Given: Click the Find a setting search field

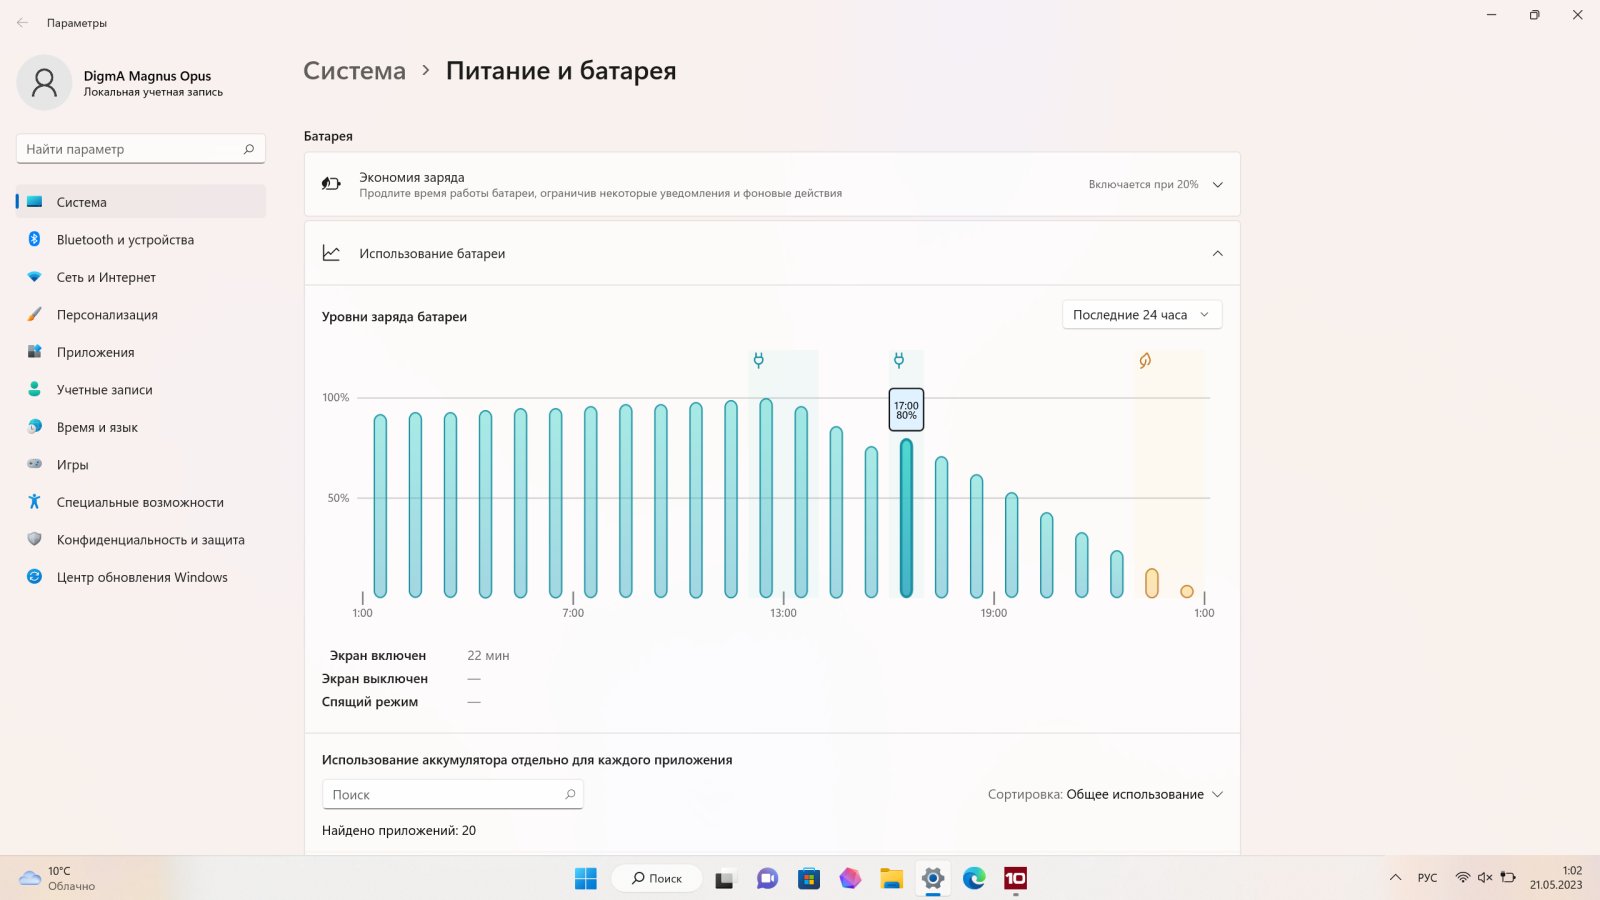Looking at the screenshot, I should point(130,149).
